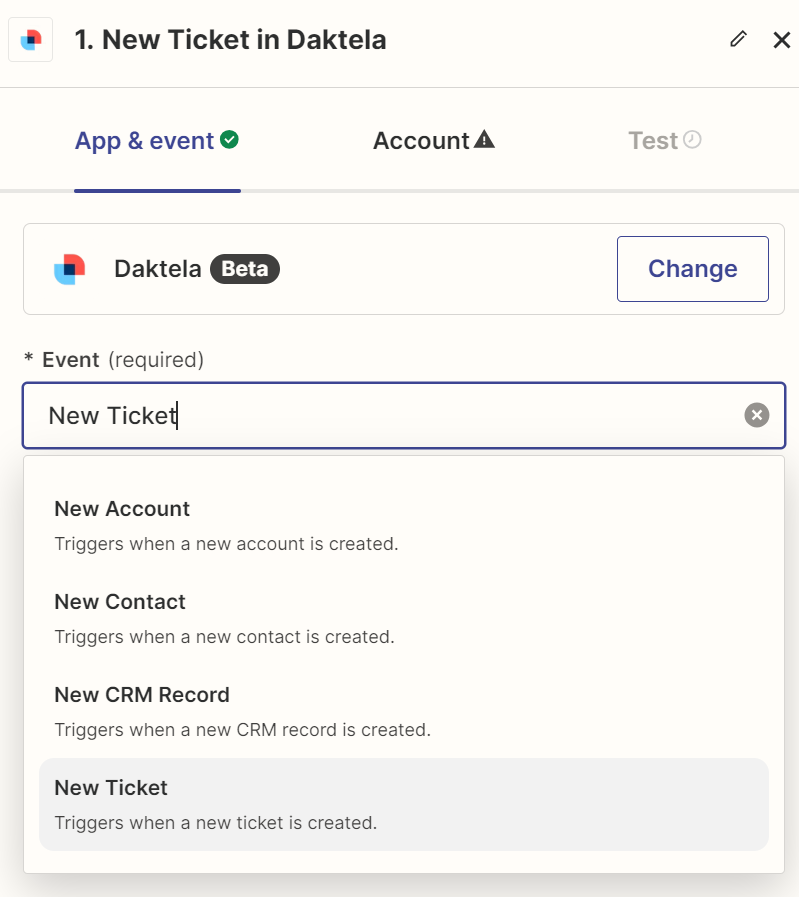Switch to the App & event tab
The width and height of the screenshot is (799, 897).
pyautogui.click(x=145, y=141)
